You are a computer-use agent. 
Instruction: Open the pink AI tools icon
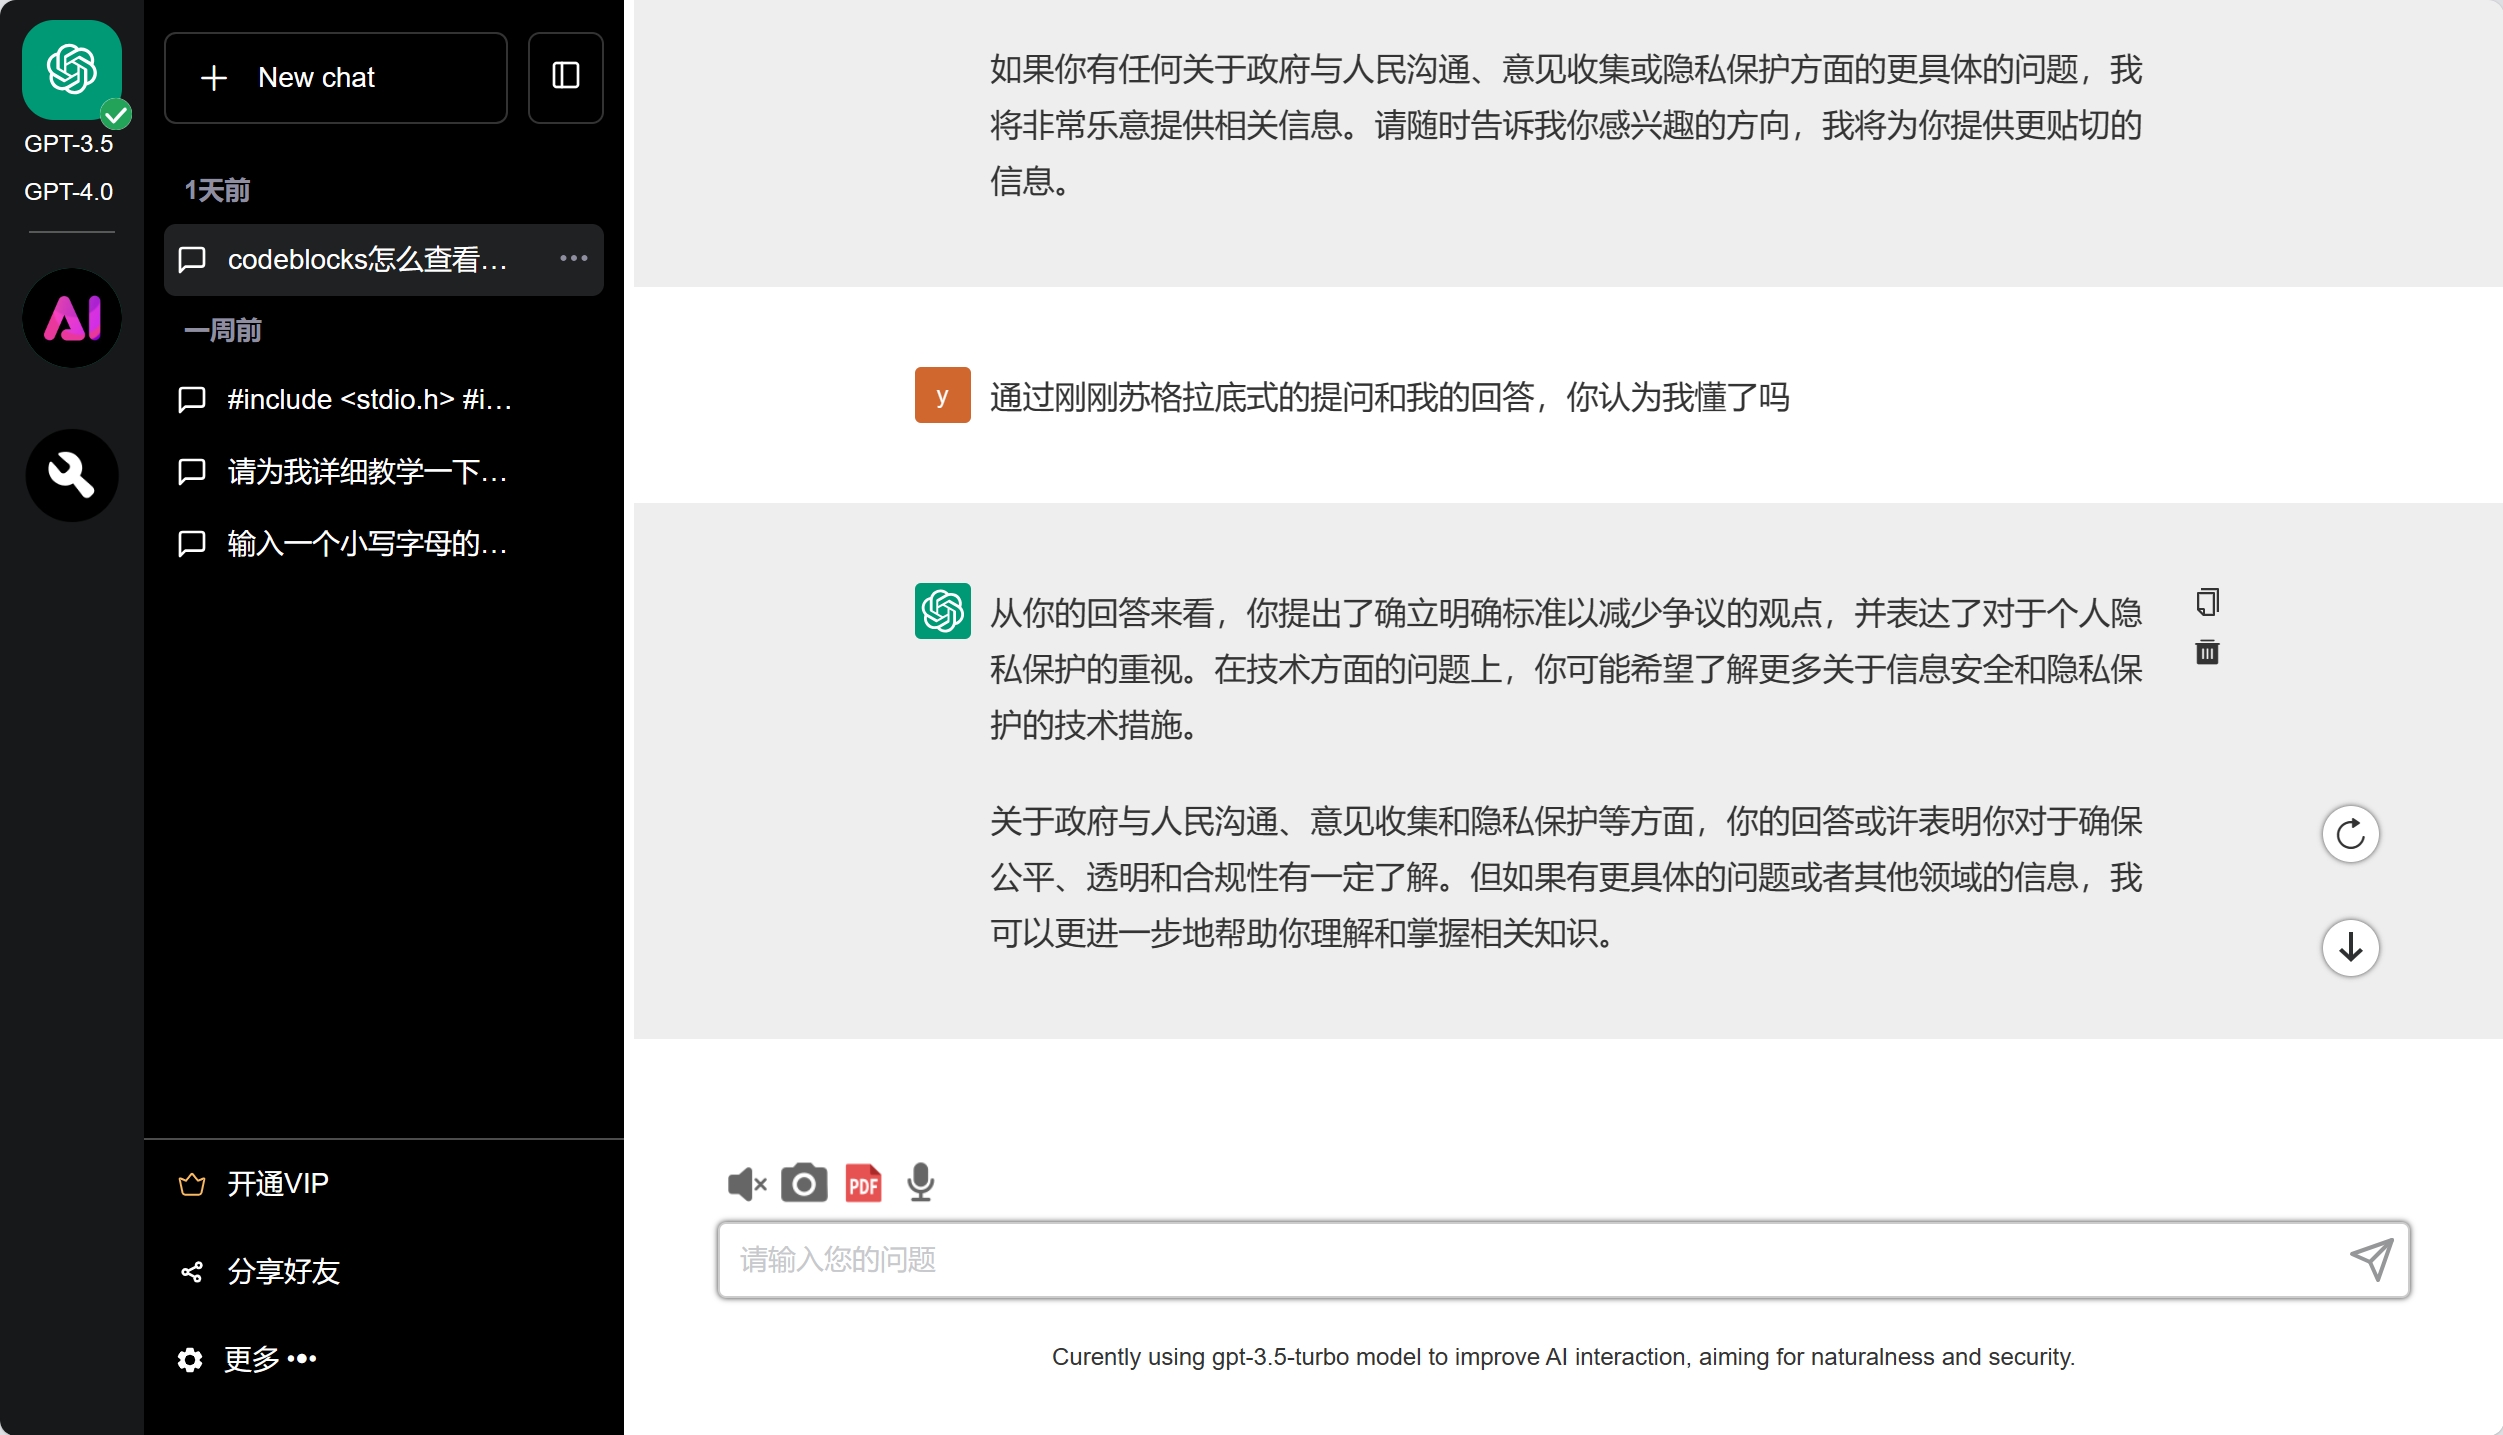point(72,318)
